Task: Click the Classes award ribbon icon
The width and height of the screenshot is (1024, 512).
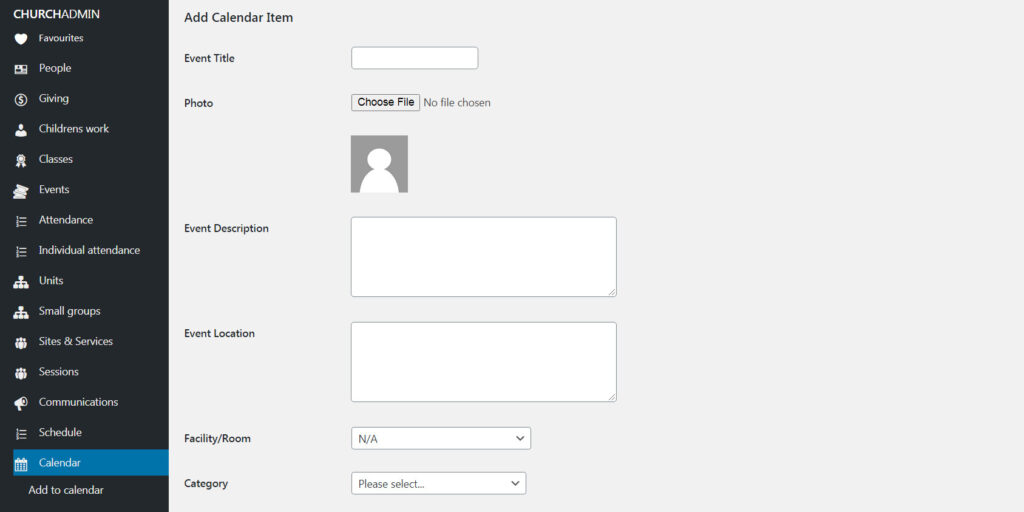Action: pyautogui.click(x=21, y=160)
